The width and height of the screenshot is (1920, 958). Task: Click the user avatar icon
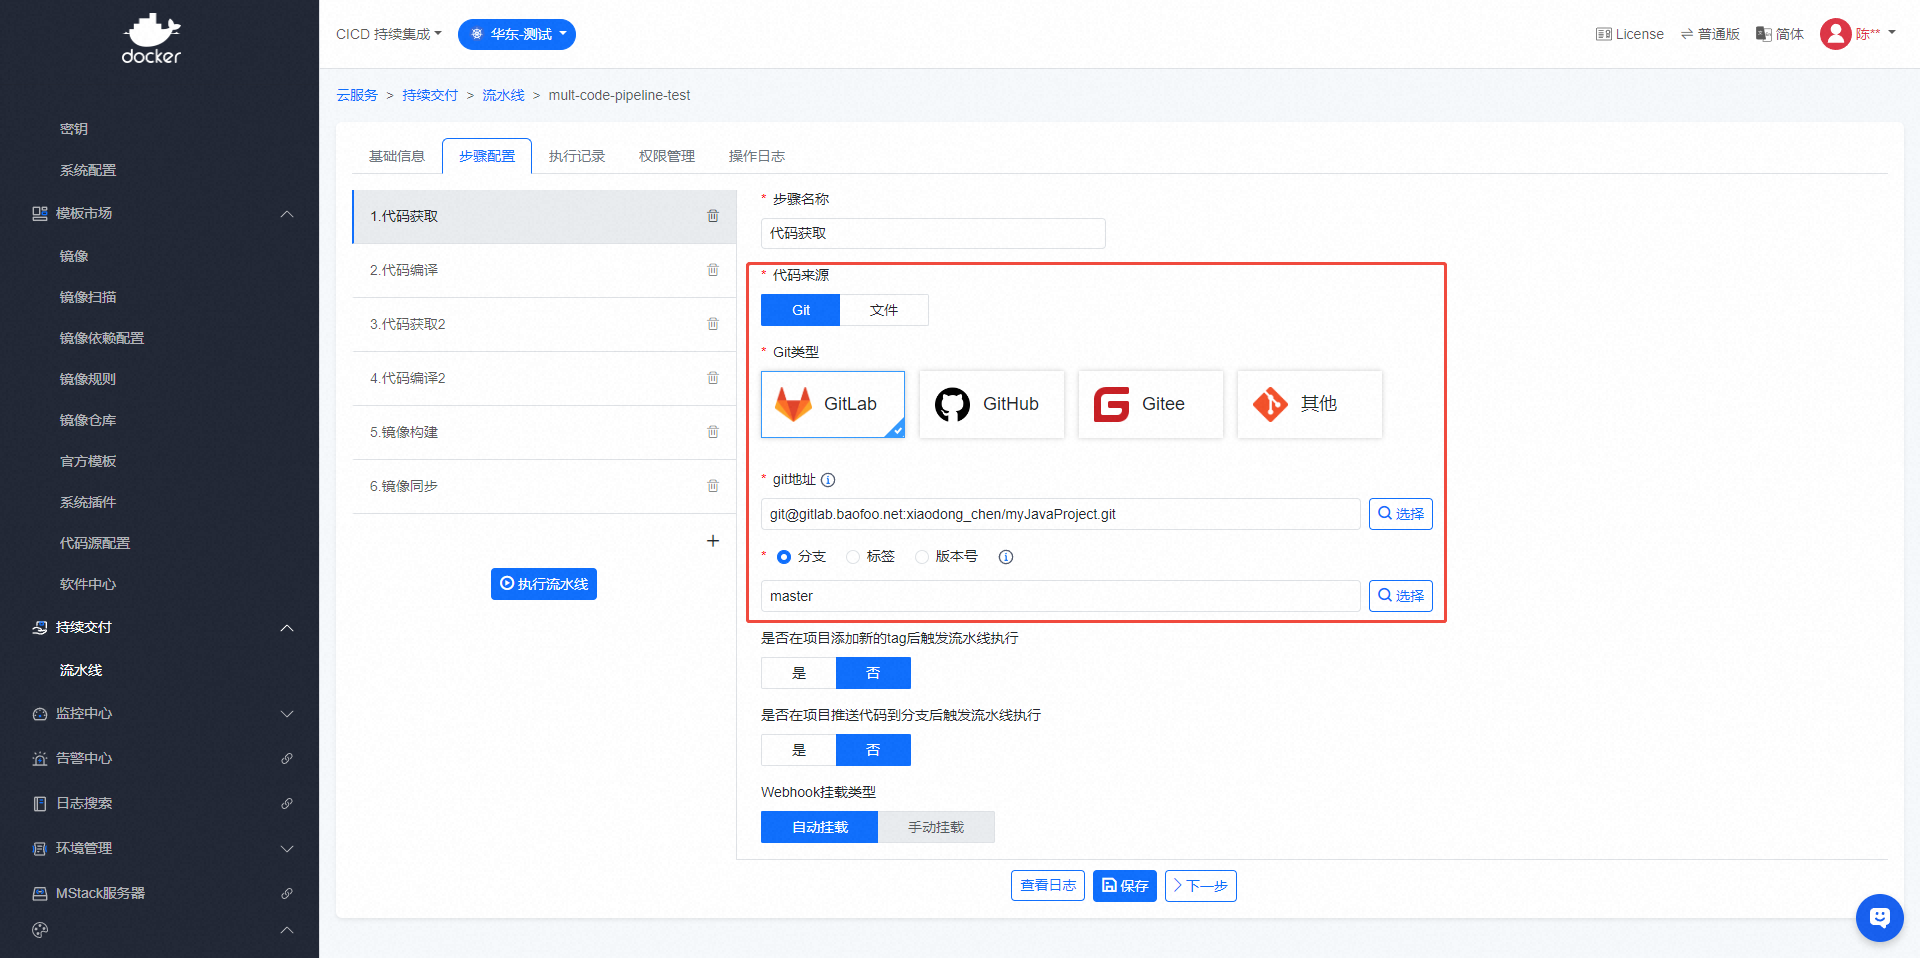[1835, 34]
